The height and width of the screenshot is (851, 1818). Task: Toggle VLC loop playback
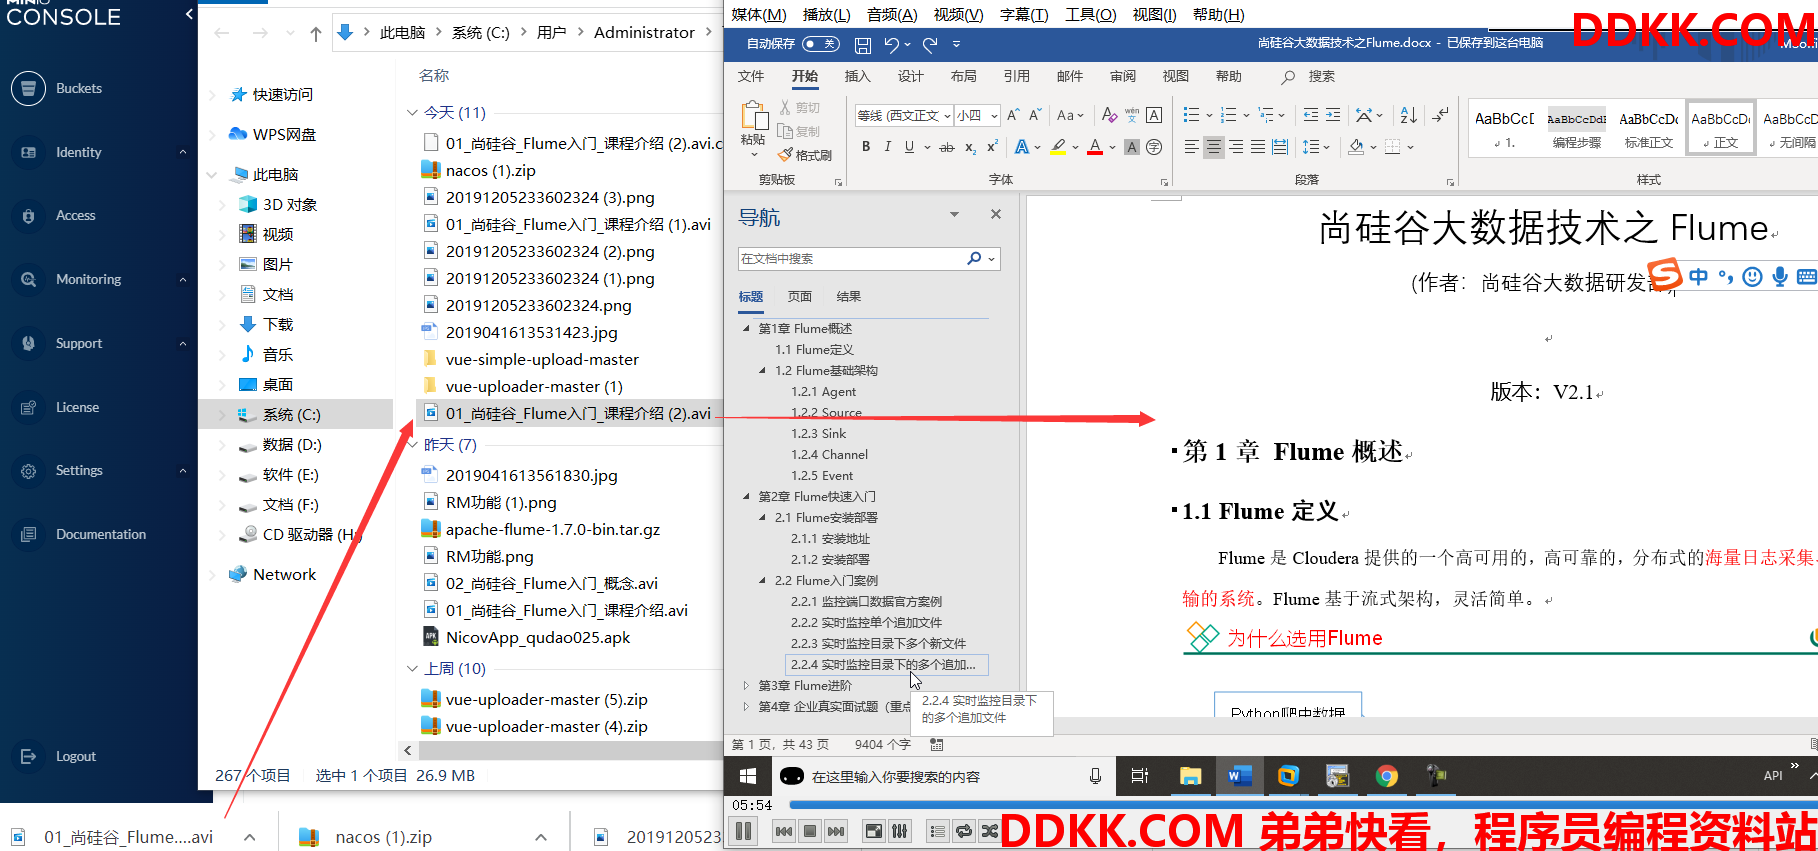964,831
